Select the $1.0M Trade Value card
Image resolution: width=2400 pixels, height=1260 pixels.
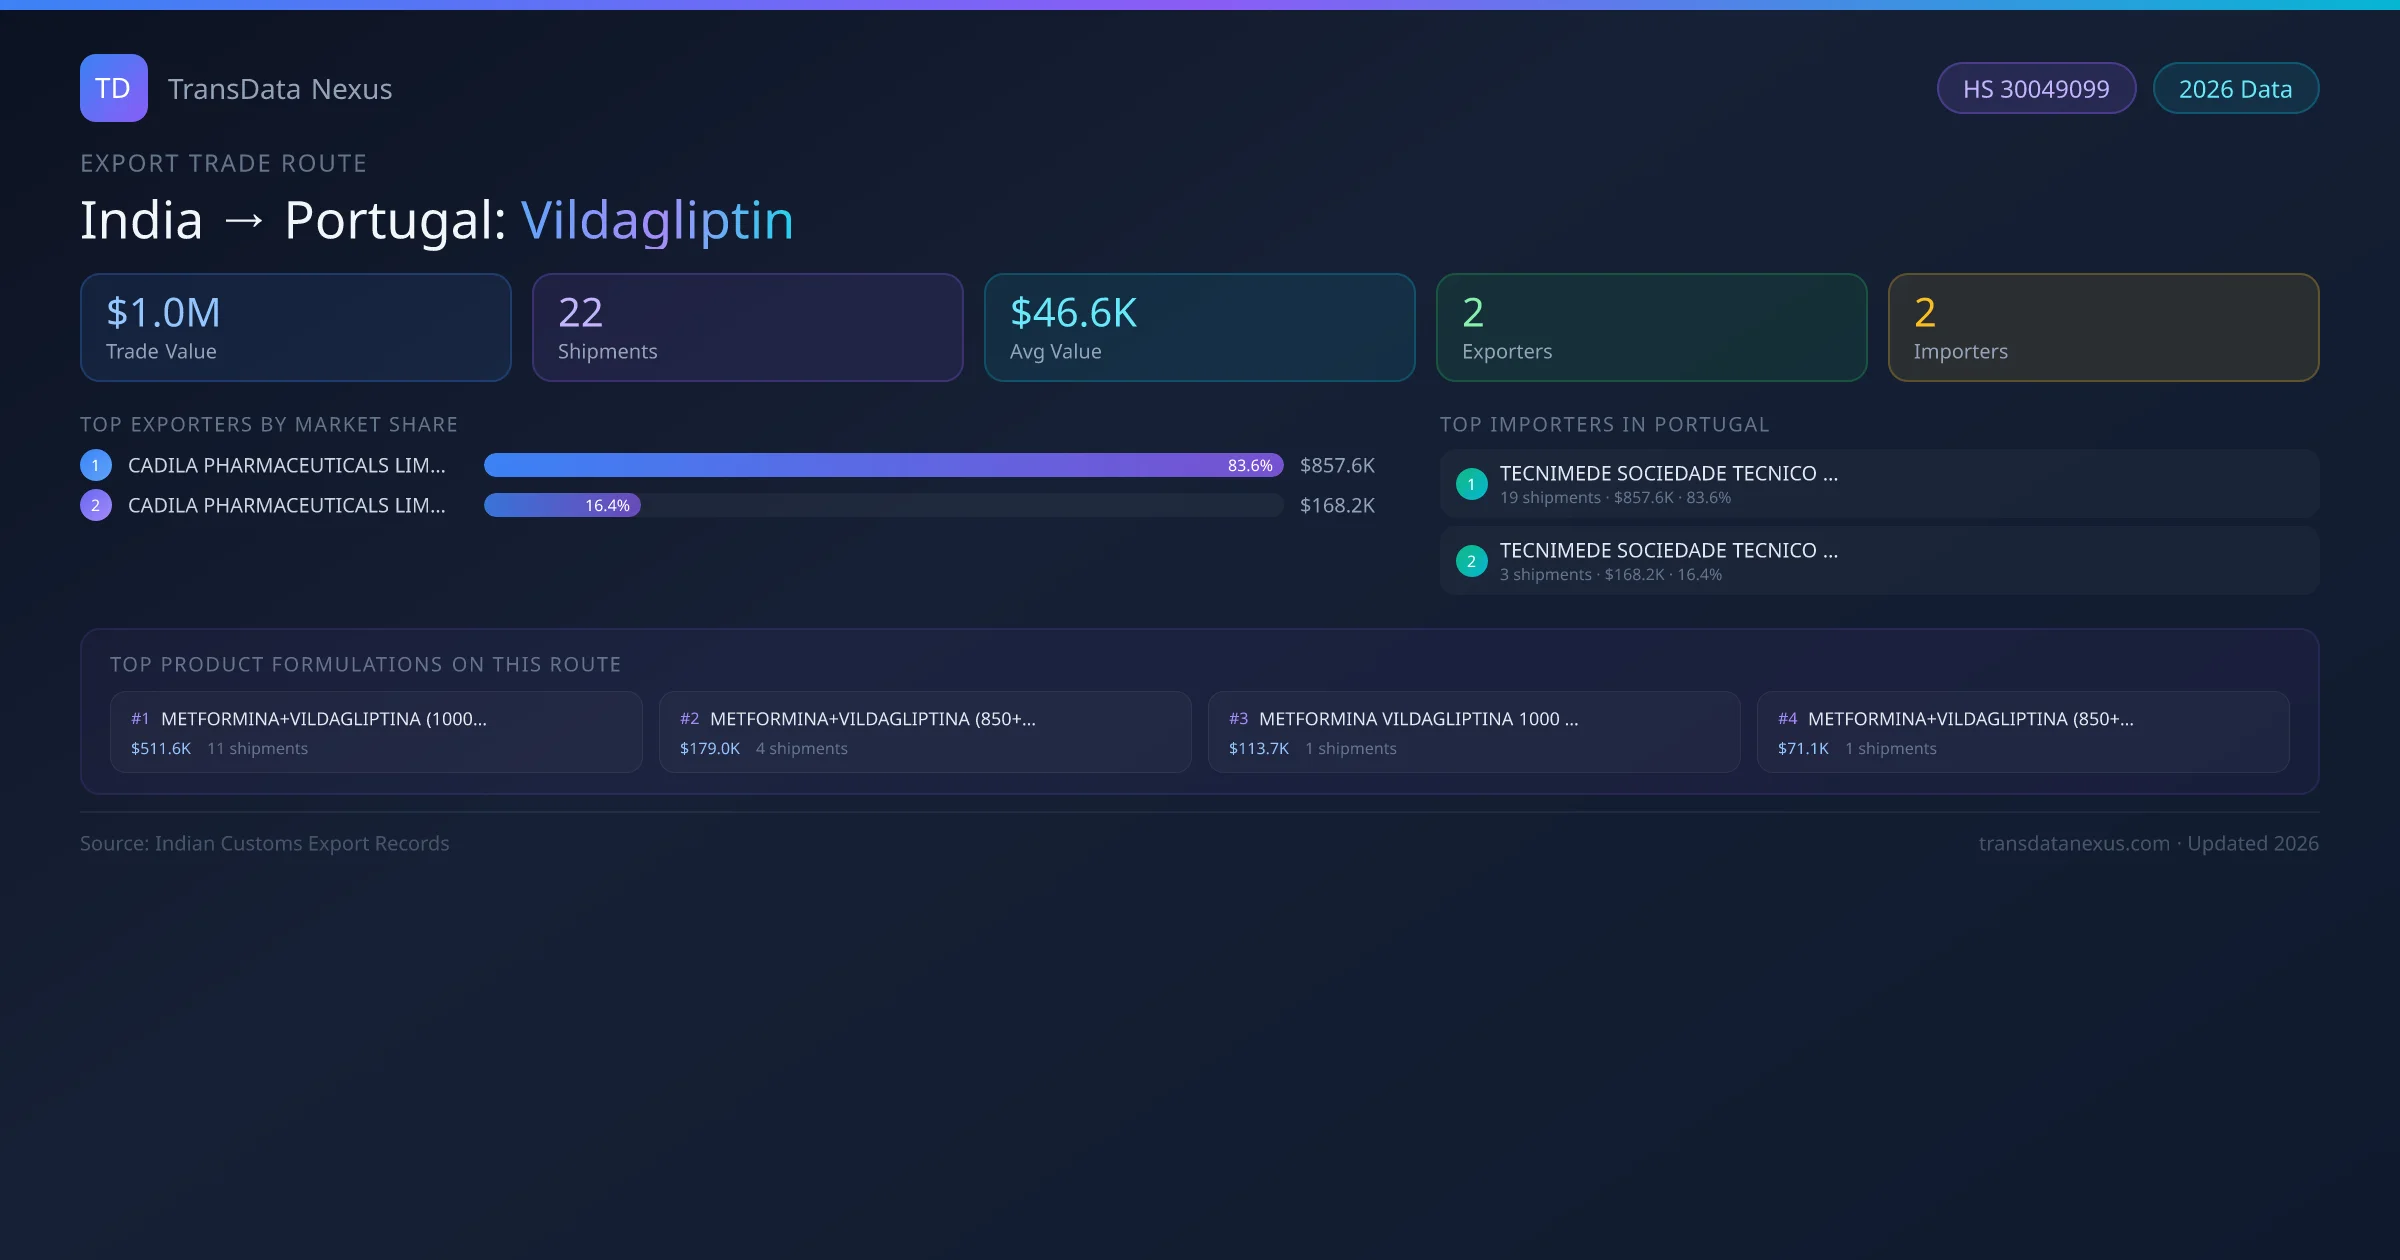click(295, 328)
